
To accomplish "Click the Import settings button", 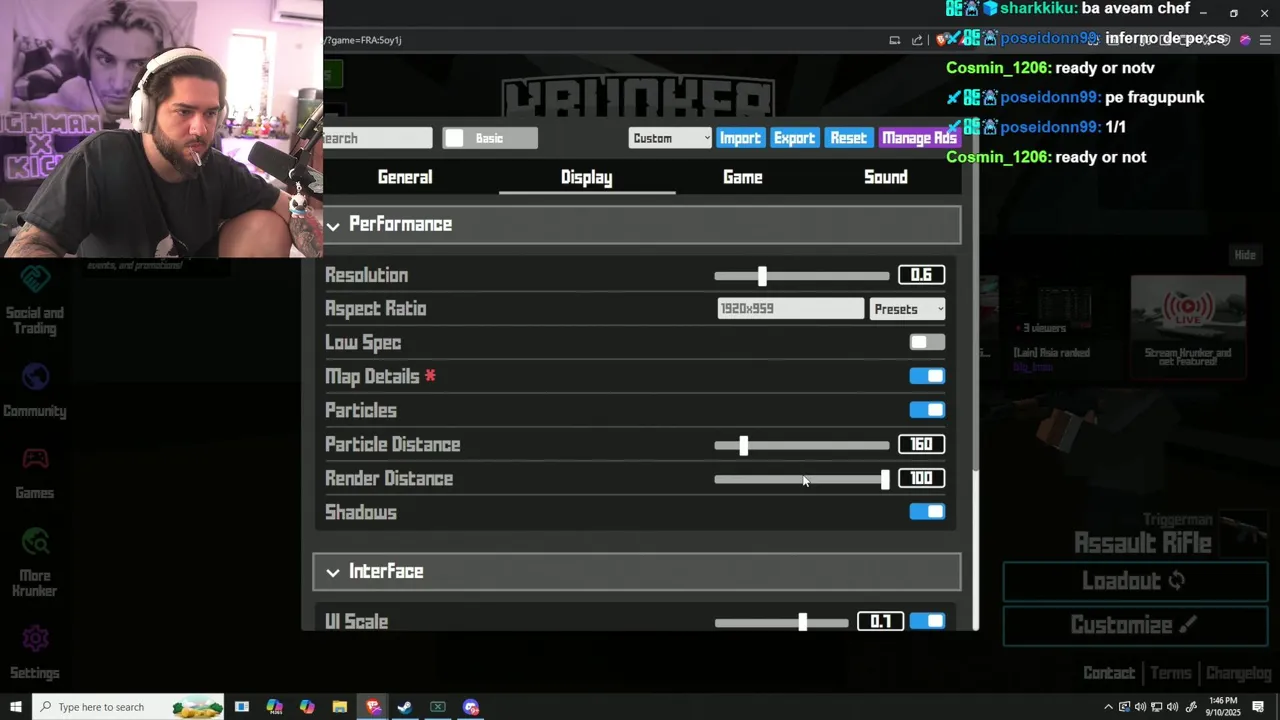I will point(740,138).
